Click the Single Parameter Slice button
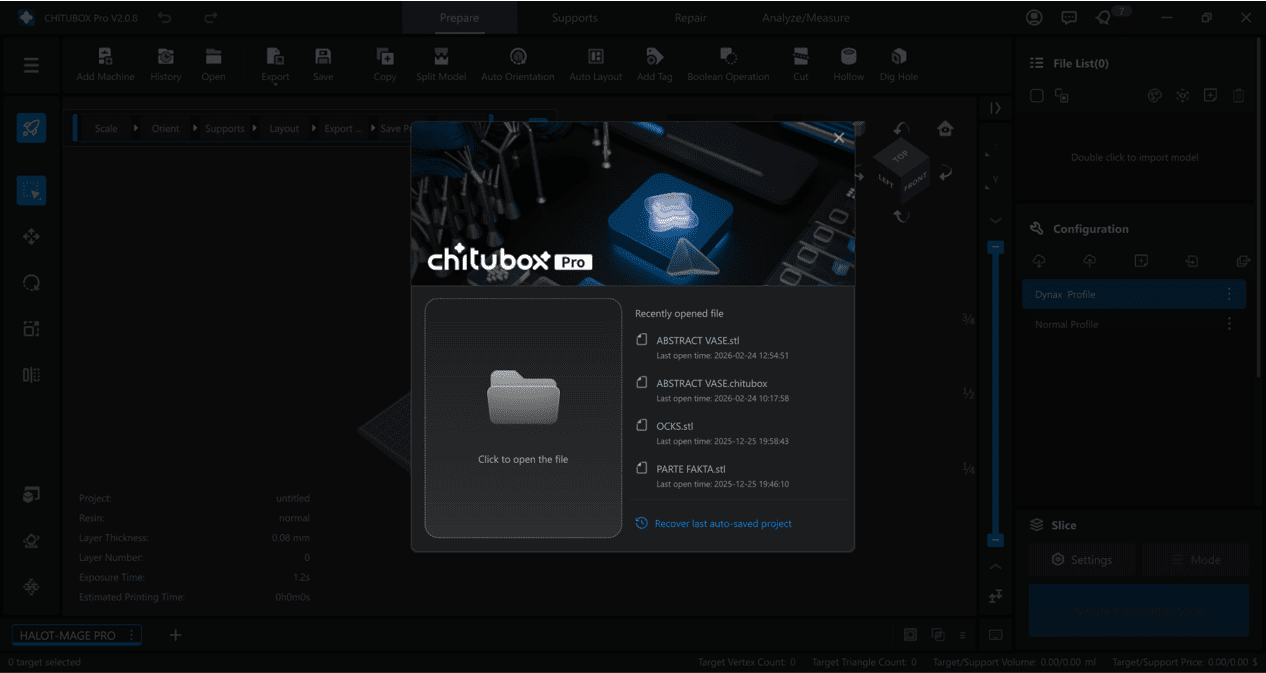This screenshot has height=673, width=1266. [x=1139, y=610]
